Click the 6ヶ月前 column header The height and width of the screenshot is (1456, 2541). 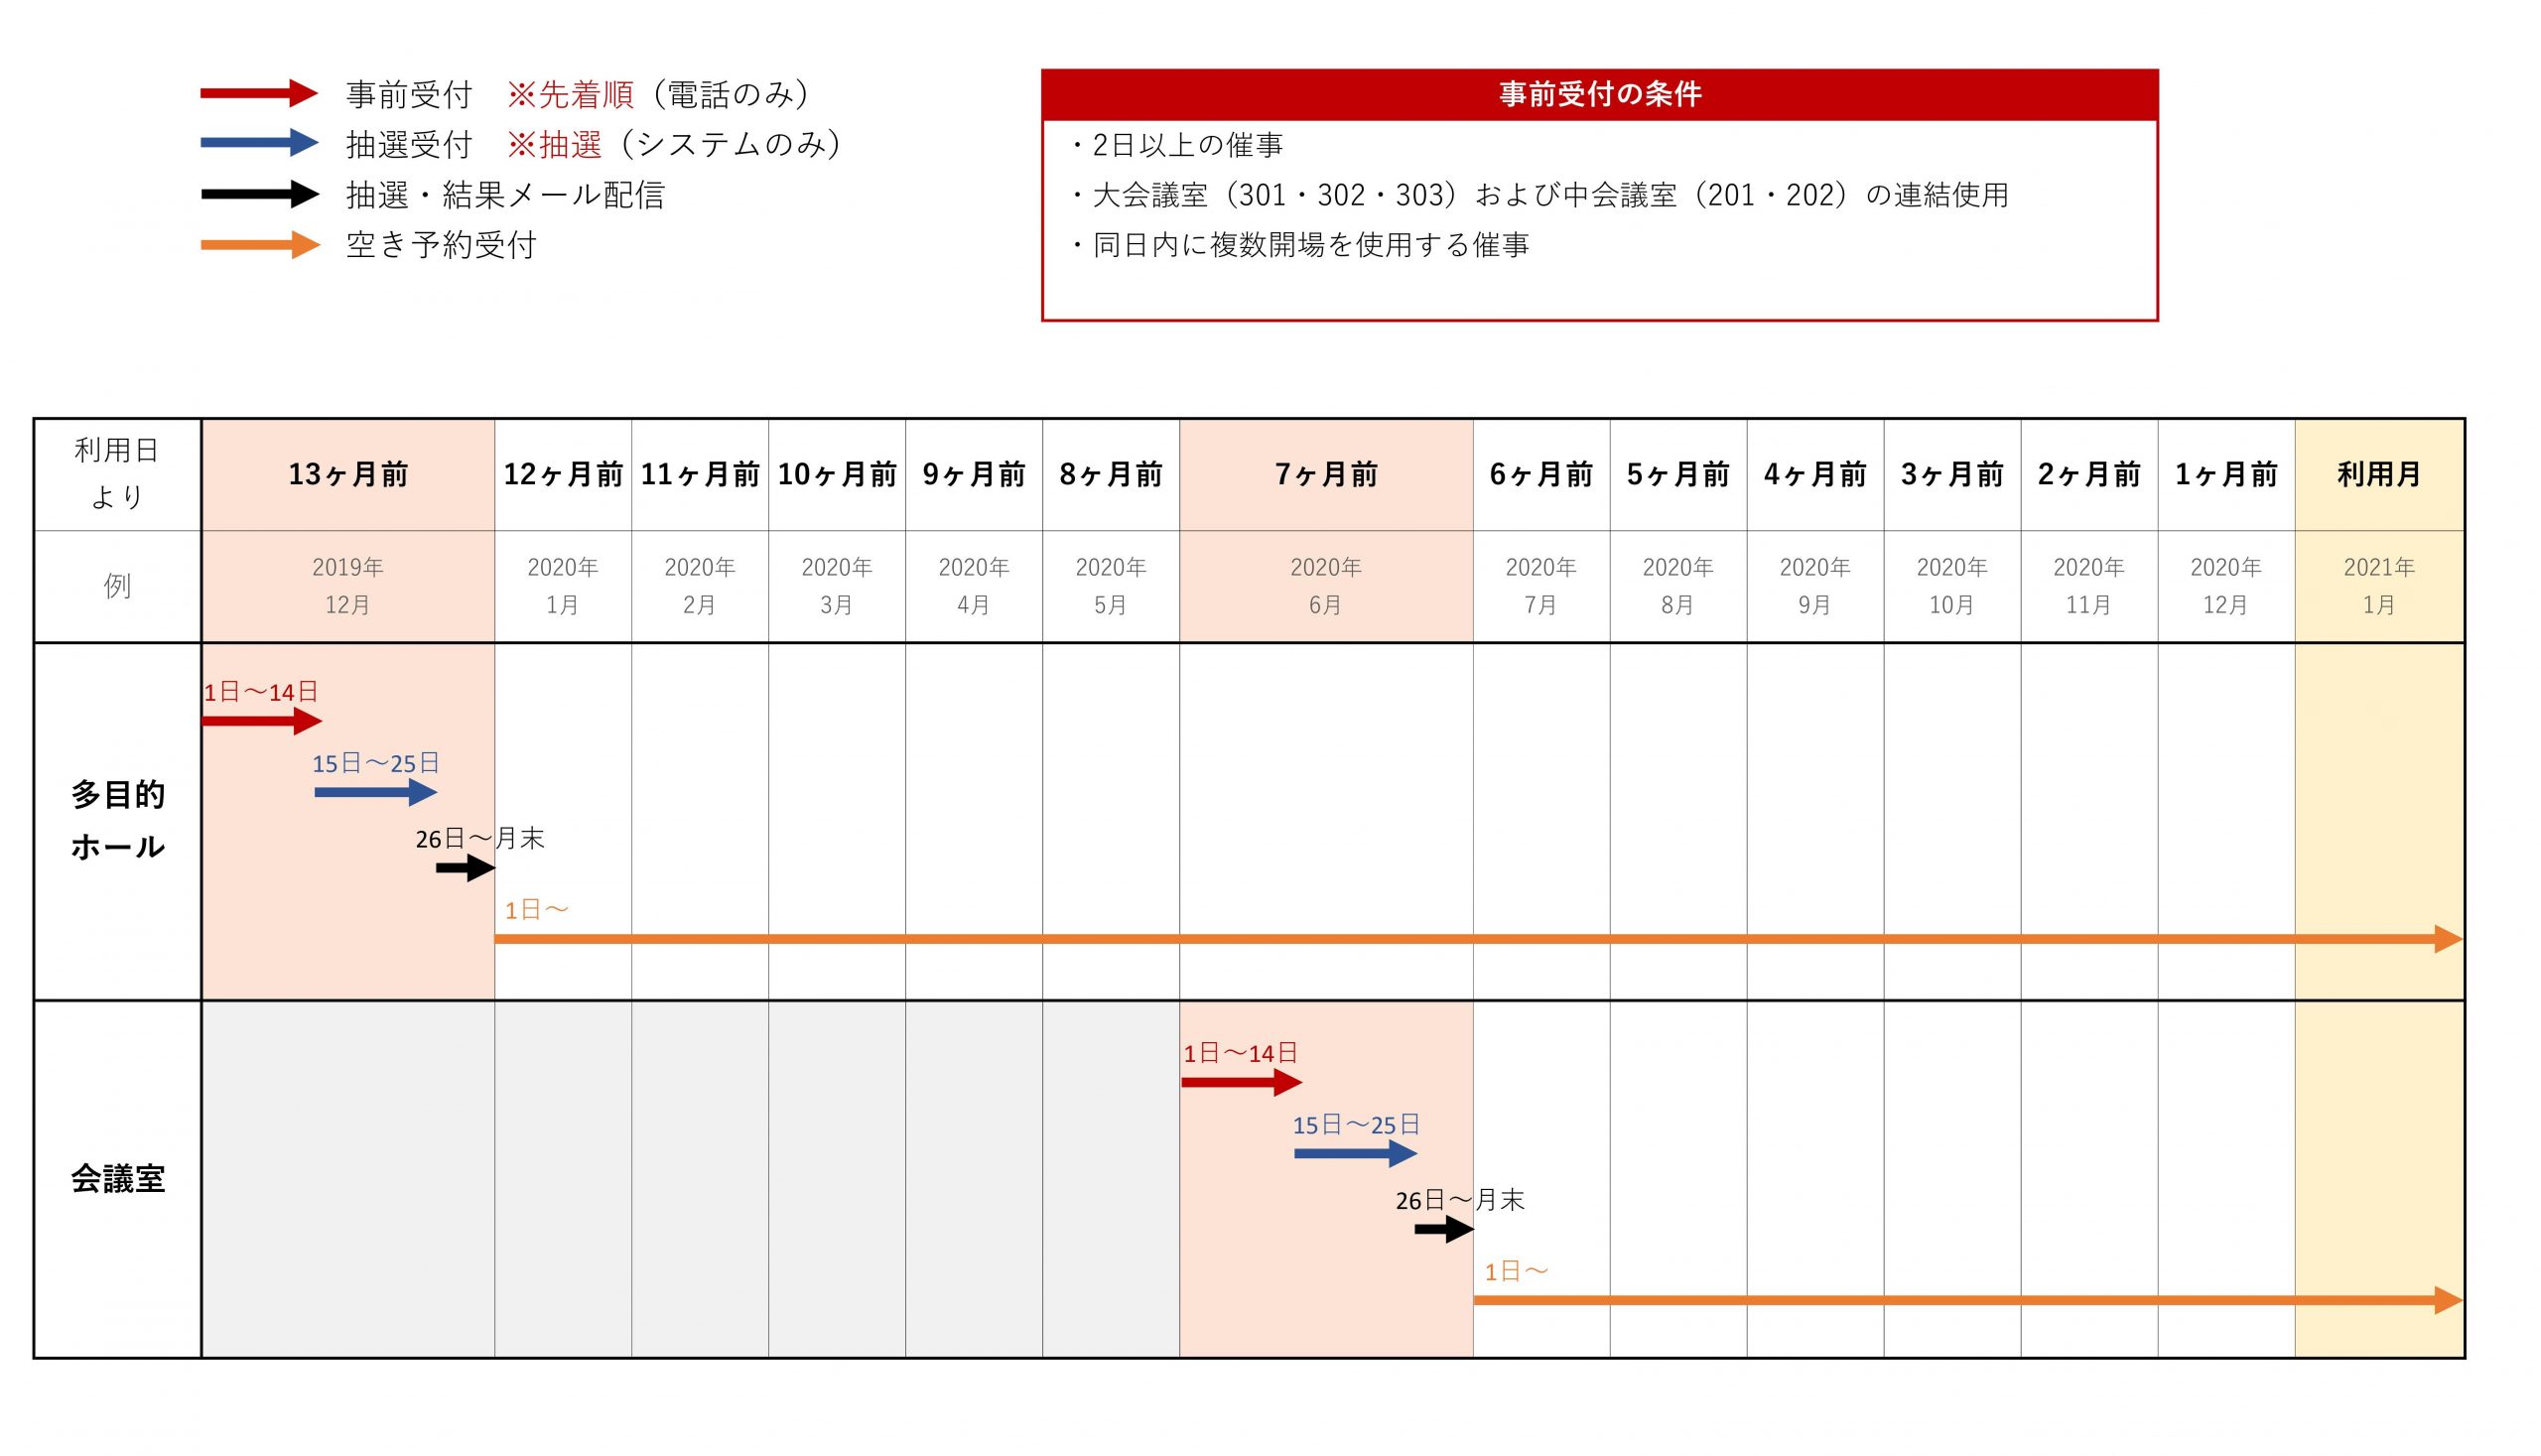(x=1541, y=474)
